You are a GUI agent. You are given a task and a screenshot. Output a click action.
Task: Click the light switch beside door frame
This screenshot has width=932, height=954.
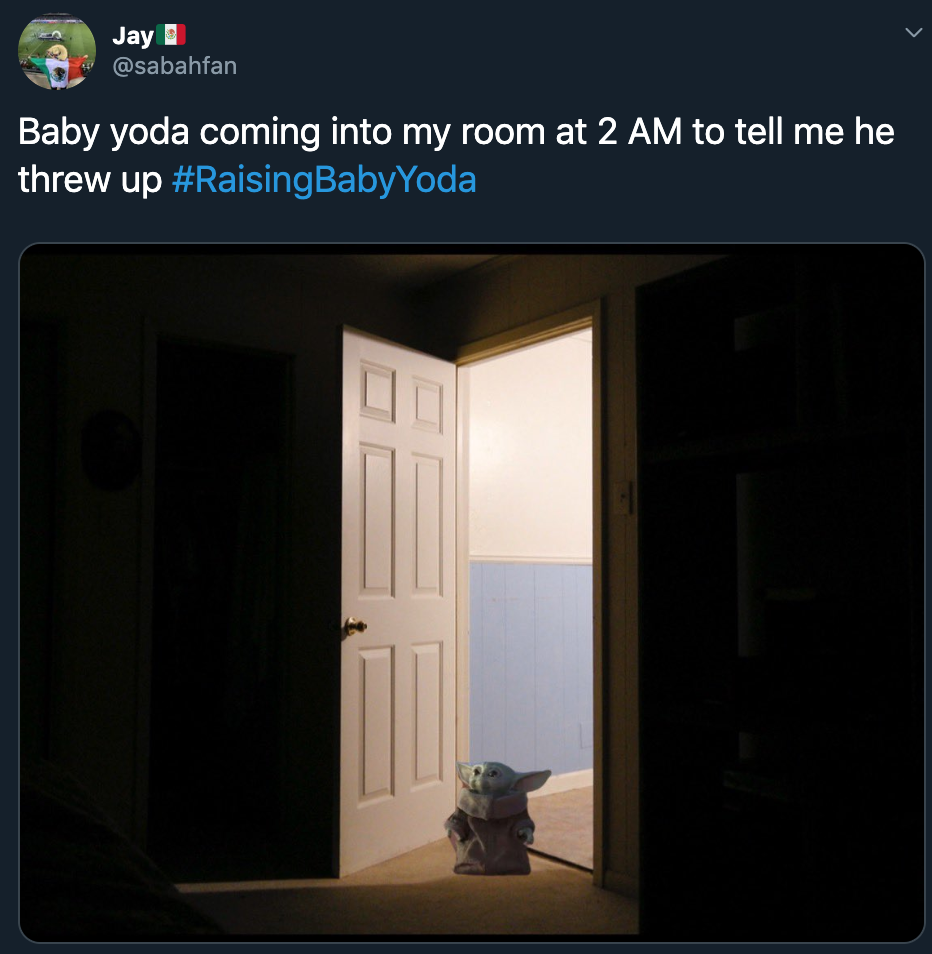625,497
